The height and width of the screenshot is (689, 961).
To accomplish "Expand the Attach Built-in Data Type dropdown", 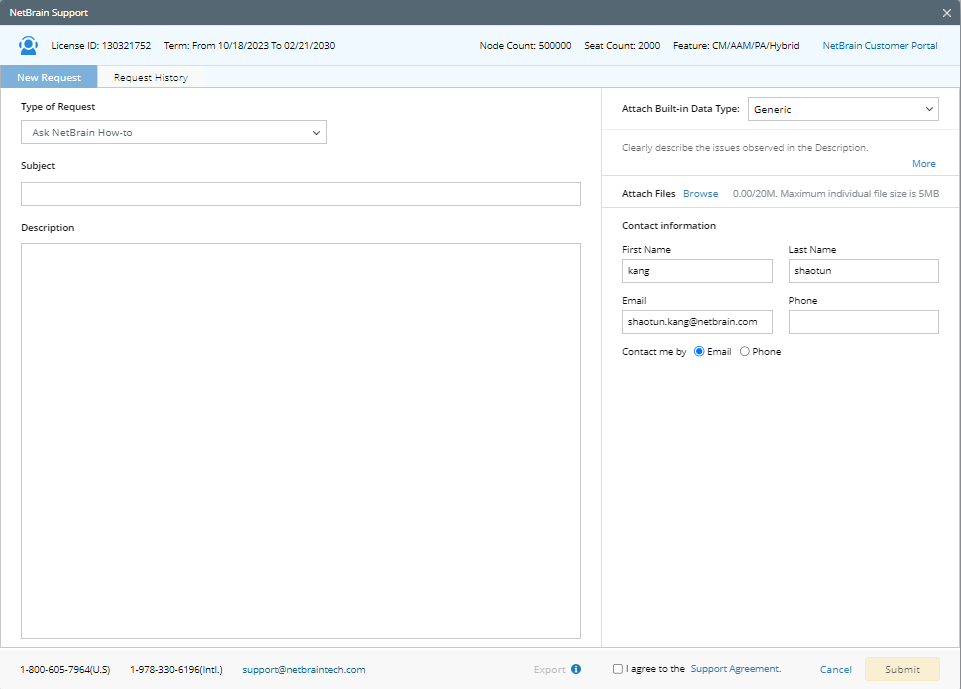I will [x=842, y=109].
